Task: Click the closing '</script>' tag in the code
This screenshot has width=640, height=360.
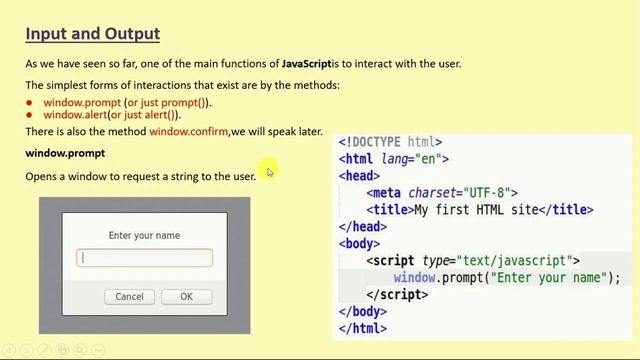Action: tap(397, 295)
